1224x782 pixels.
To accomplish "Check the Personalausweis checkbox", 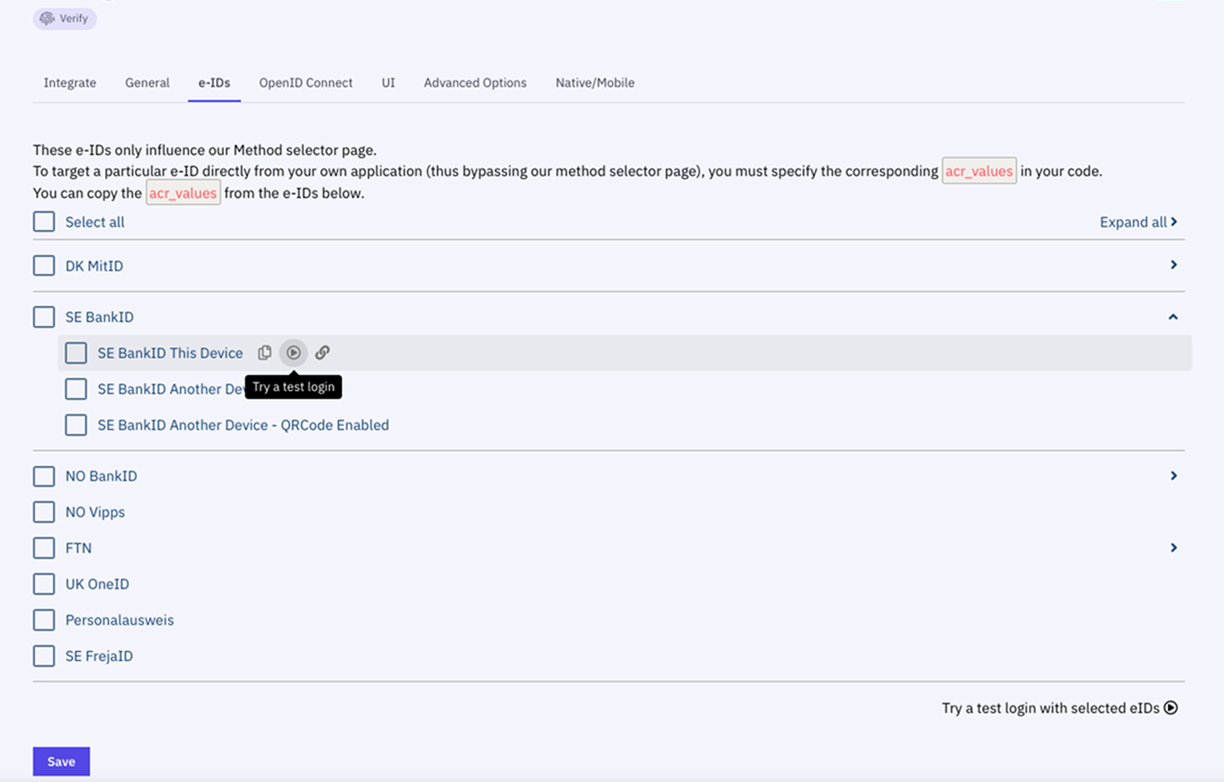I will (43, 619).
